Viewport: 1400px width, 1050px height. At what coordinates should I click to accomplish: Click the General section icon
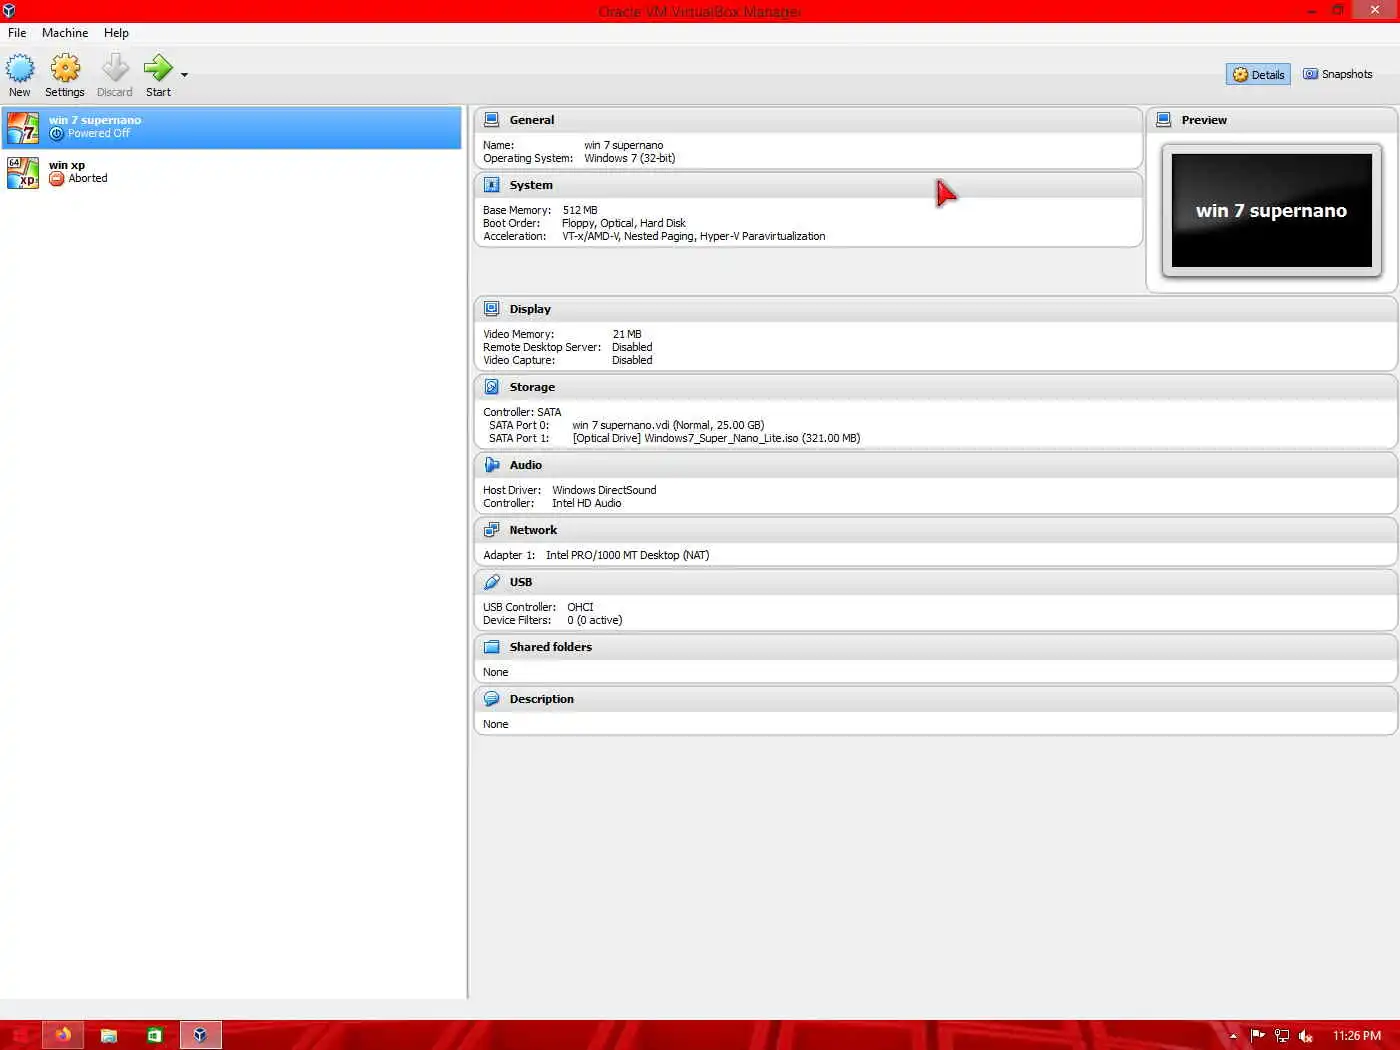pos(492,120)
